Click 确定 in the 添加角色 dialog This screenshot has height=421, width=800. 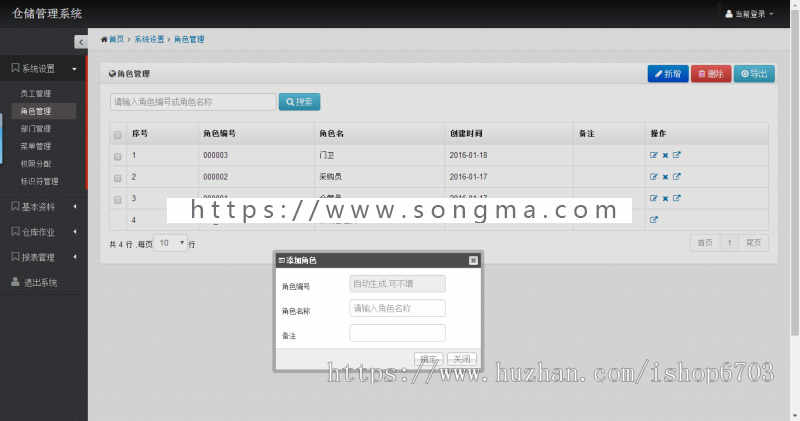click(429, 359)
